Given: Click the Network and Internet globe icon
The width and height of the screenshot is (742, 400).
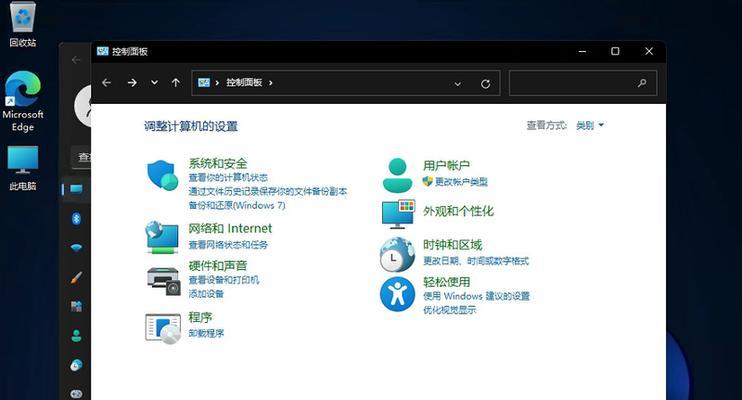Looking at the screenshot, I should (x=162, y=237).
